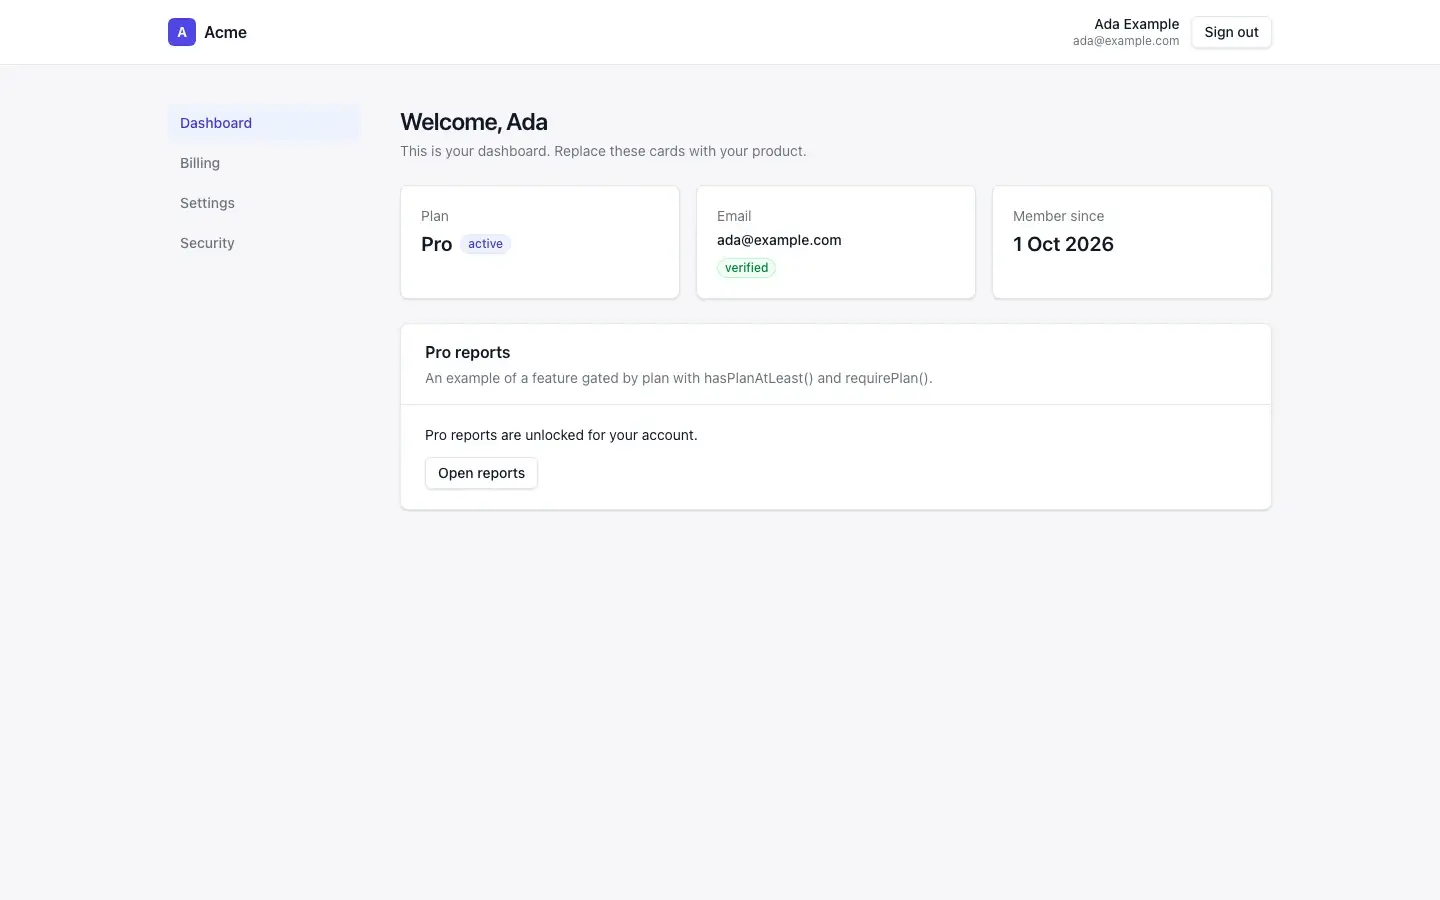1440x900 pixels.
Task: Click 'Ada Example' name in header
Action: [1136, 24]
